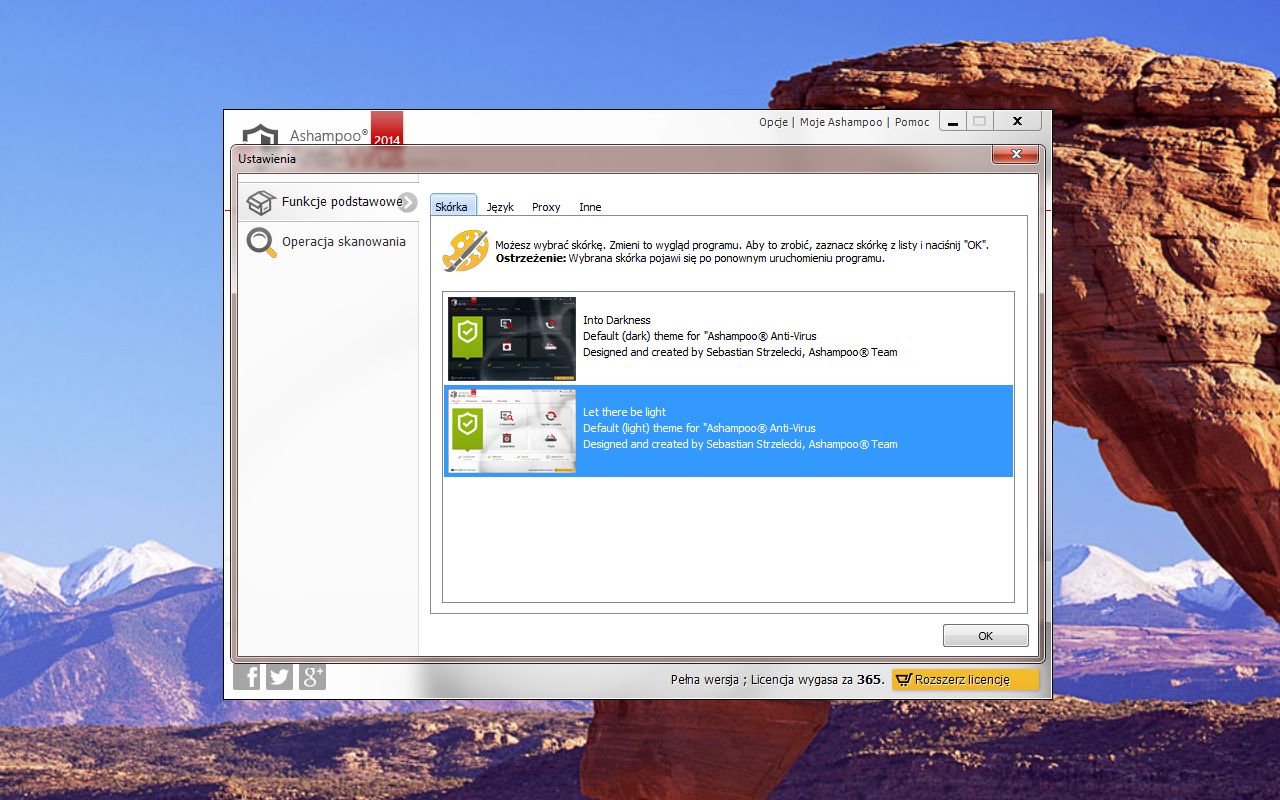Click the arrow beside Funkcje podstawowe
The width and height of the screenshot is (1280, 800).
point(407,202)
